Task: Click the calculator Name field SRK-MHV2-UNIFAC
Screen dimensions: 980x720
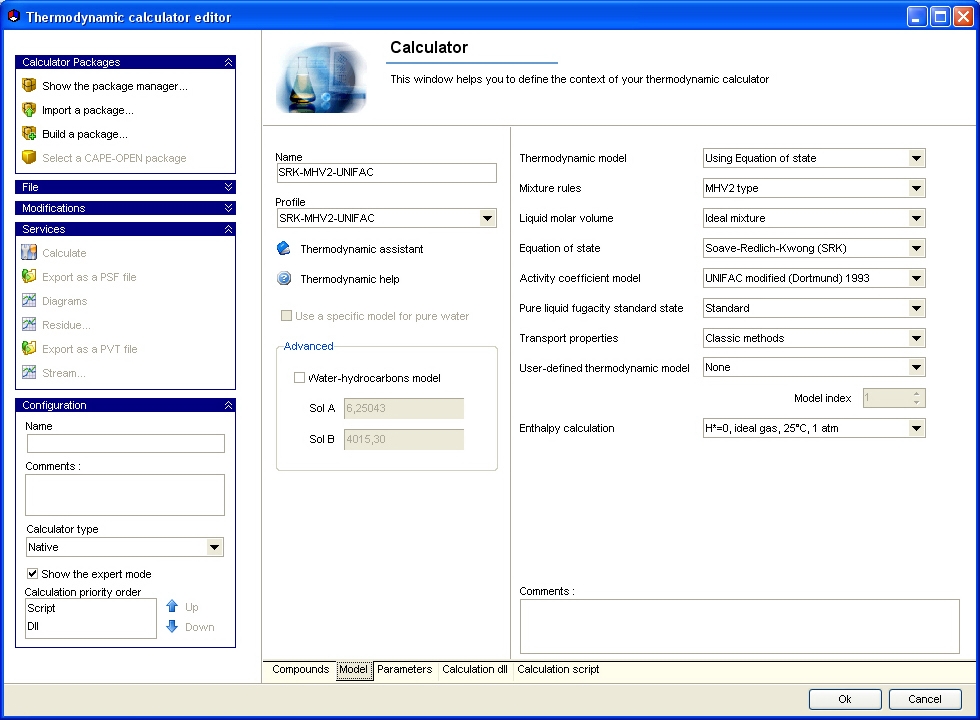Action: (x=386, y=172)
